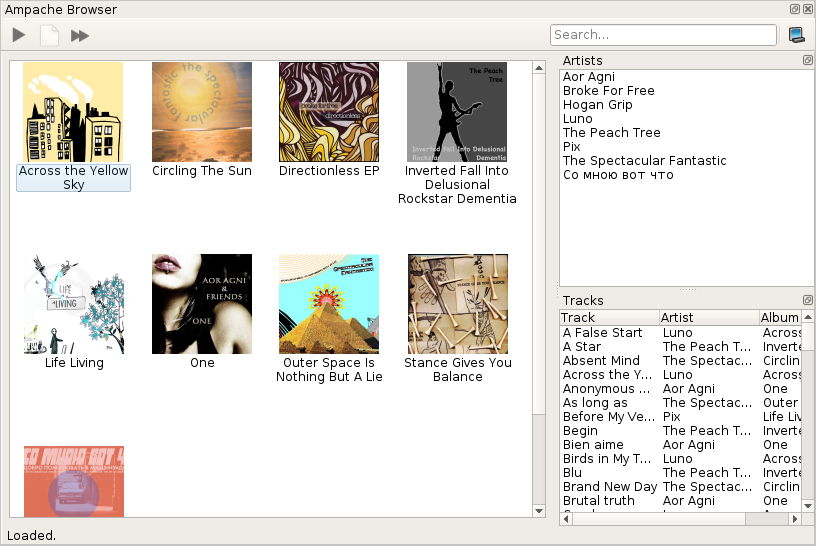Click the Play toolbar button
The image size is (816, 546).
click(19, 35)
